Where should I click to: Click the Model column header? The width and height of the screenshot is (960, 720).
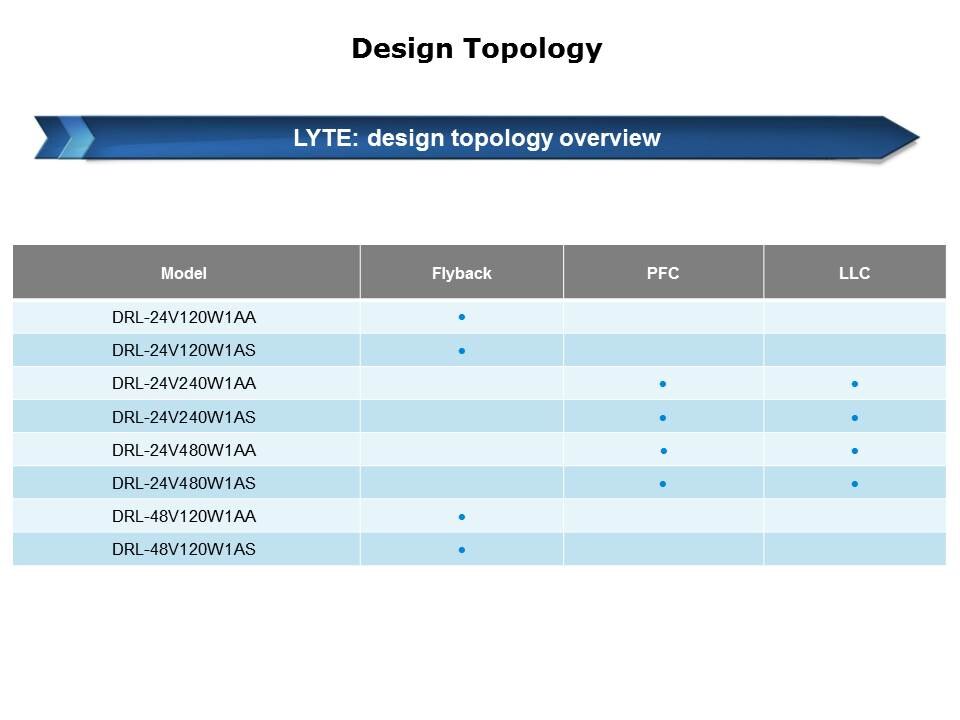(184, 273)
